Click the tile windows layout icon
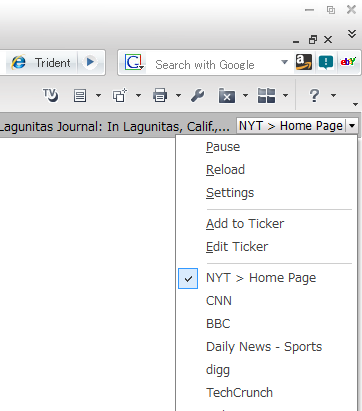Viewport: 362px width, 411px height. [267, 95]
